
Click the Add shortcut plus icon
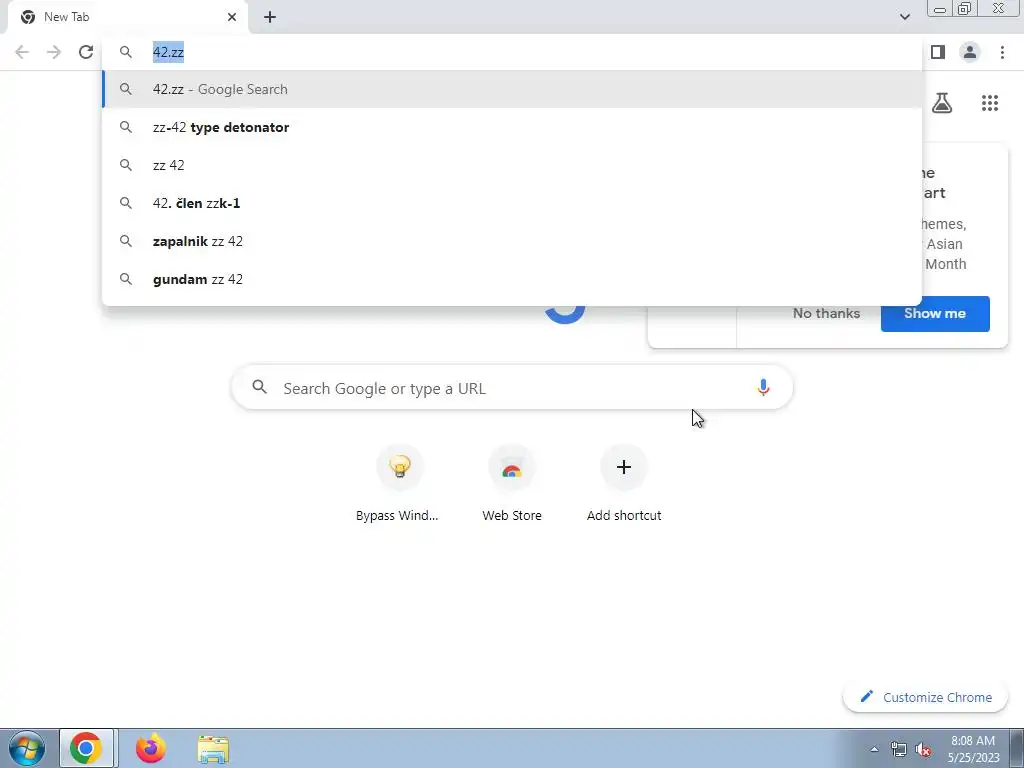624,467
